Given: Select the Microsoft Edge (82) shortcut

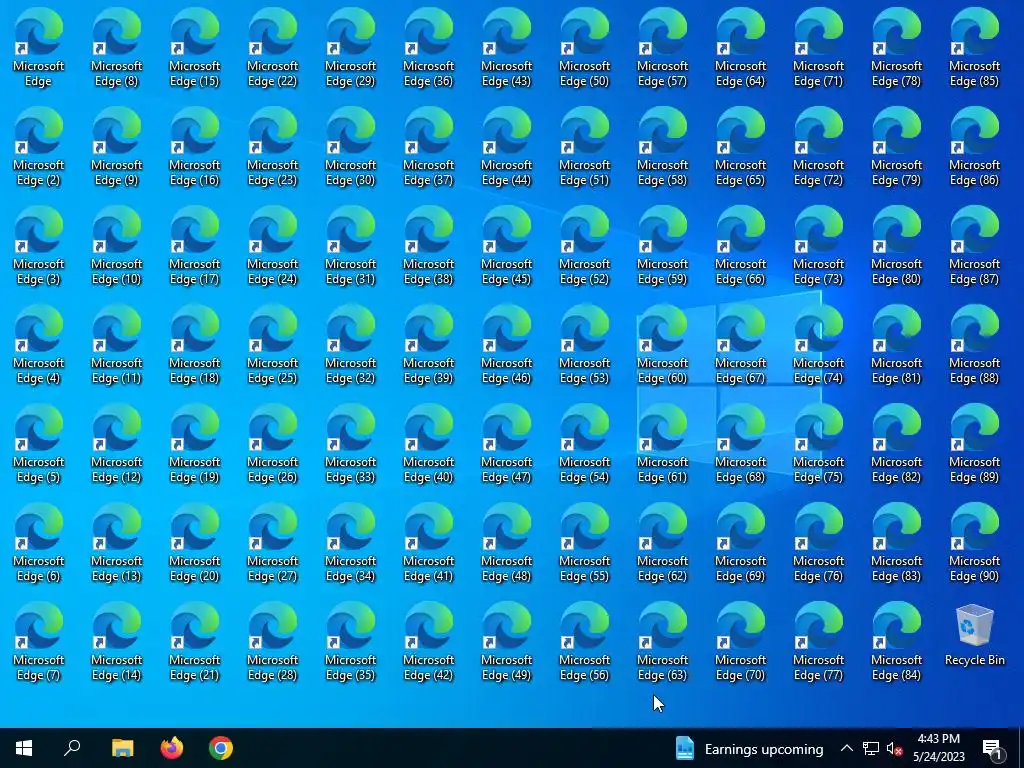Looking at the screenshot, I should click(897, 444).
